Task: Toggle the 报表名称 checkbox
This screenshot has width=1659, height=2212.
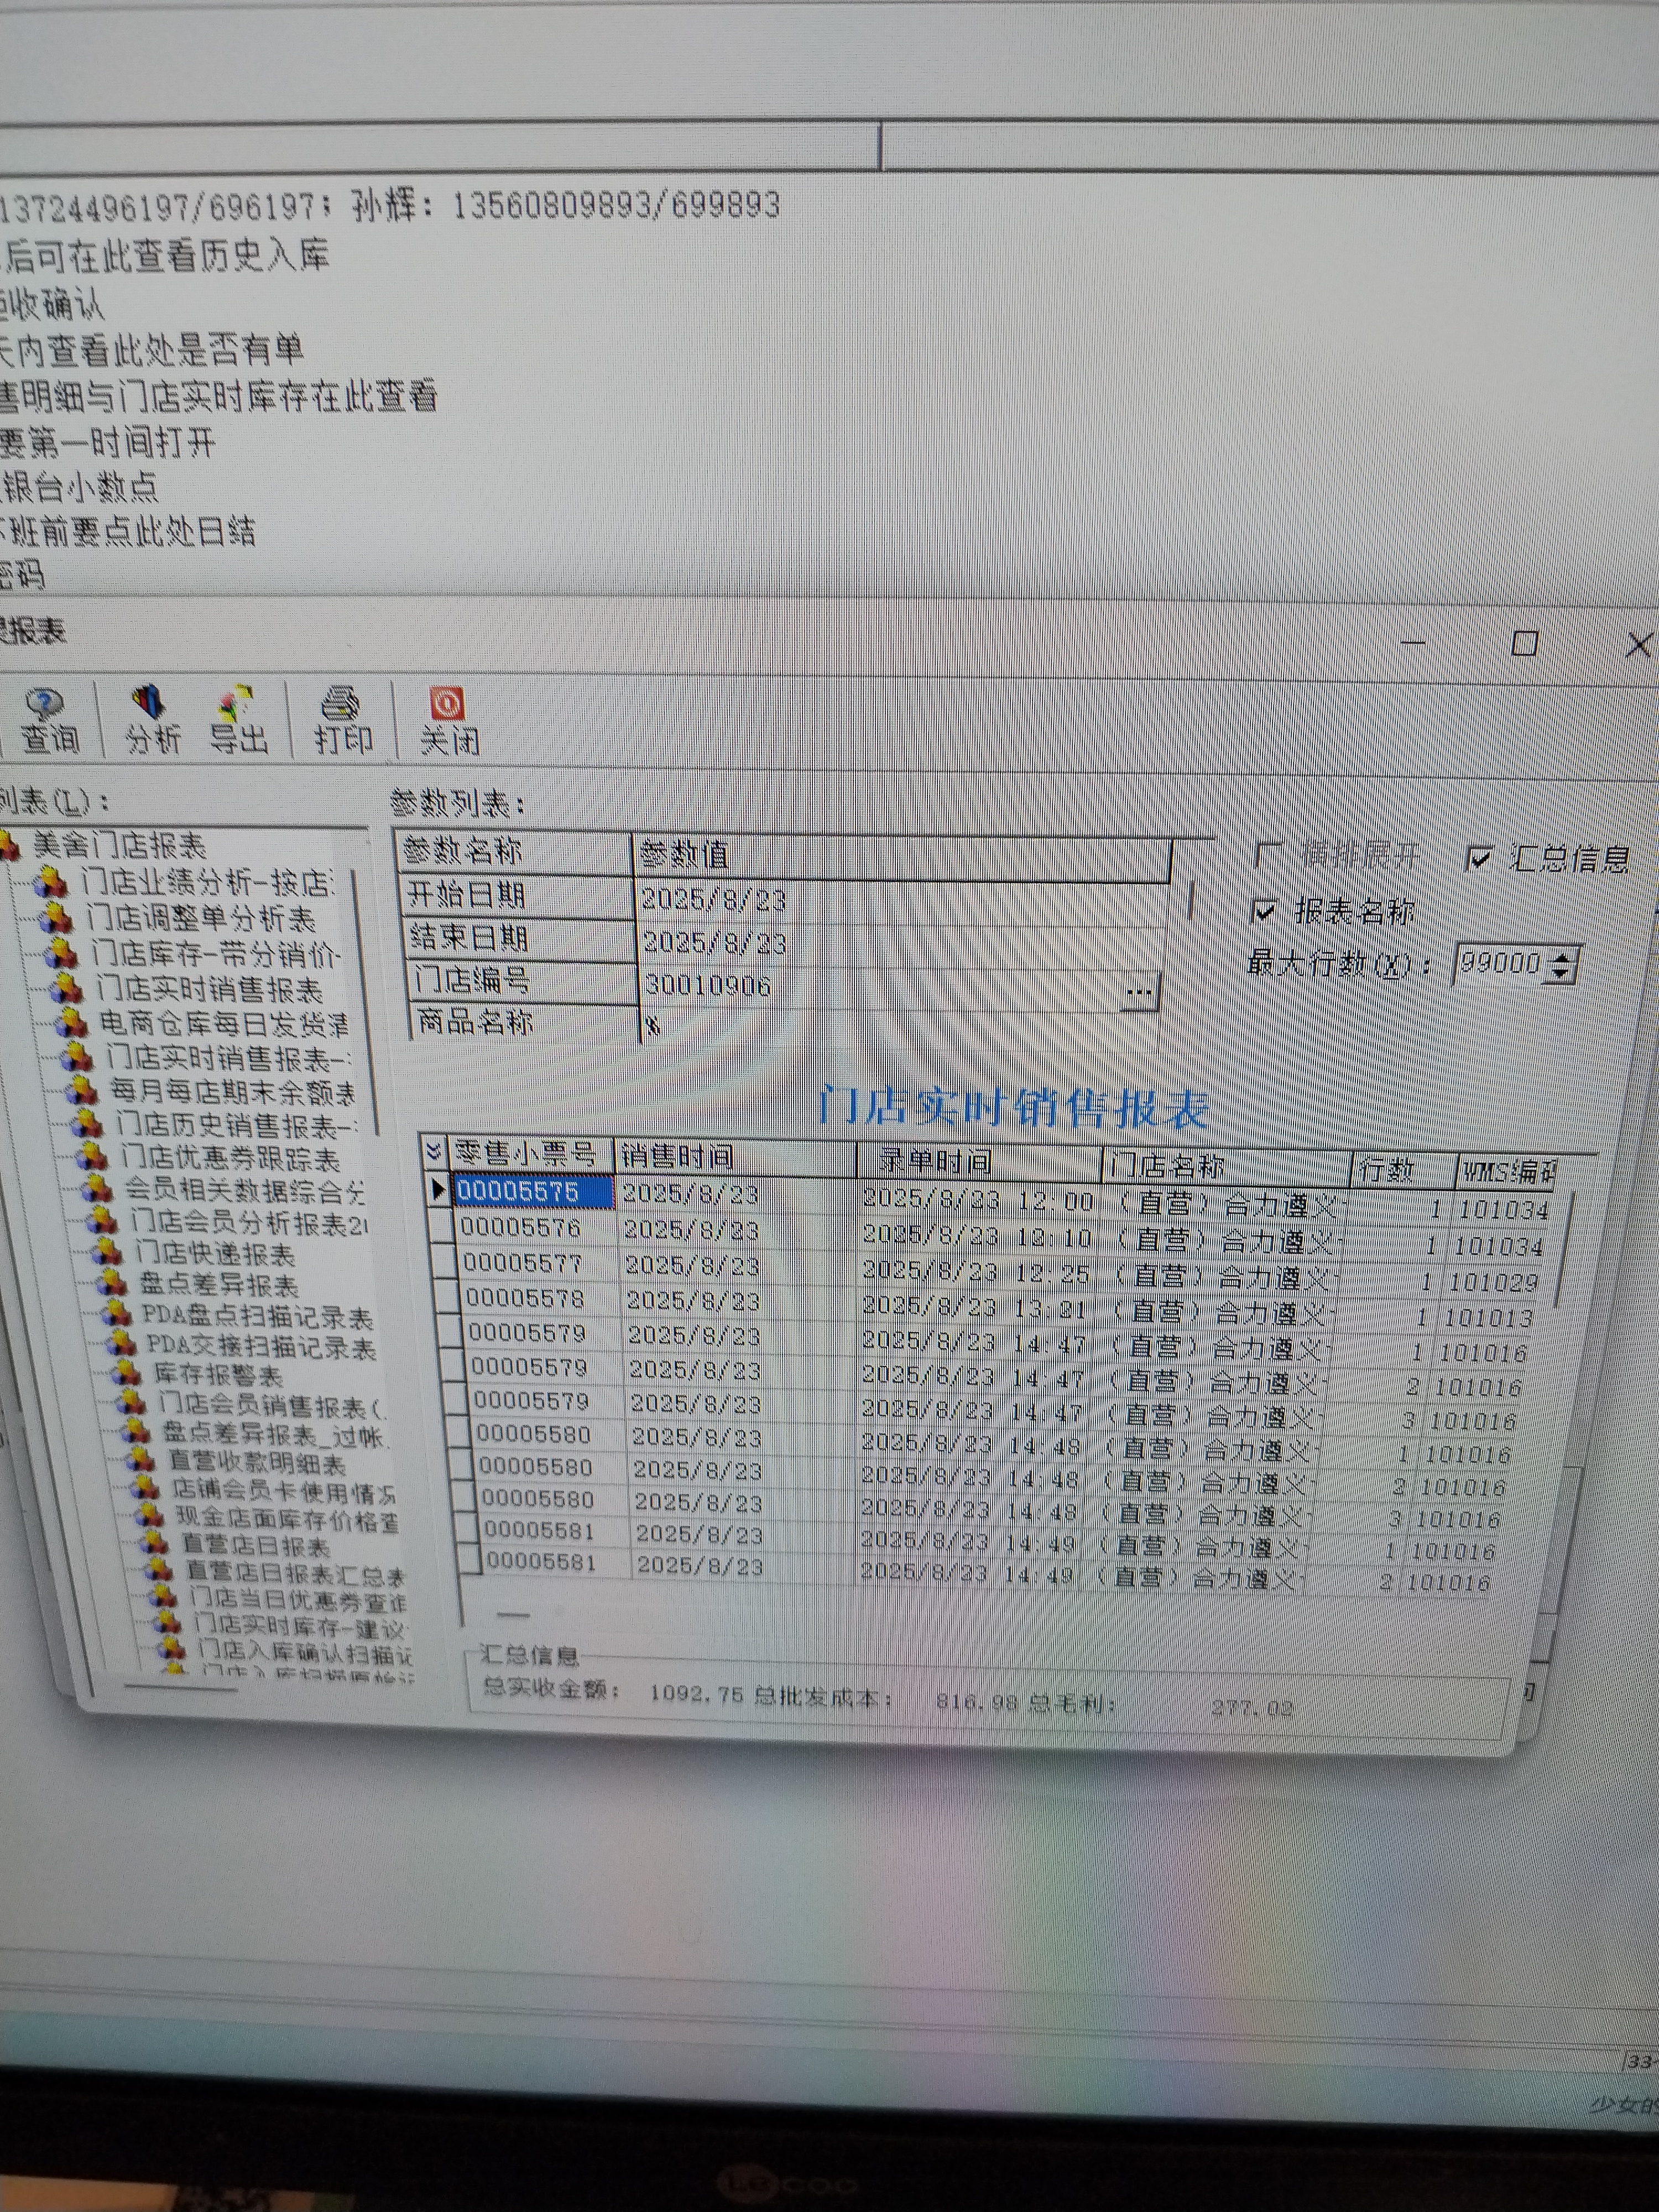Action: pos(1264,911)
